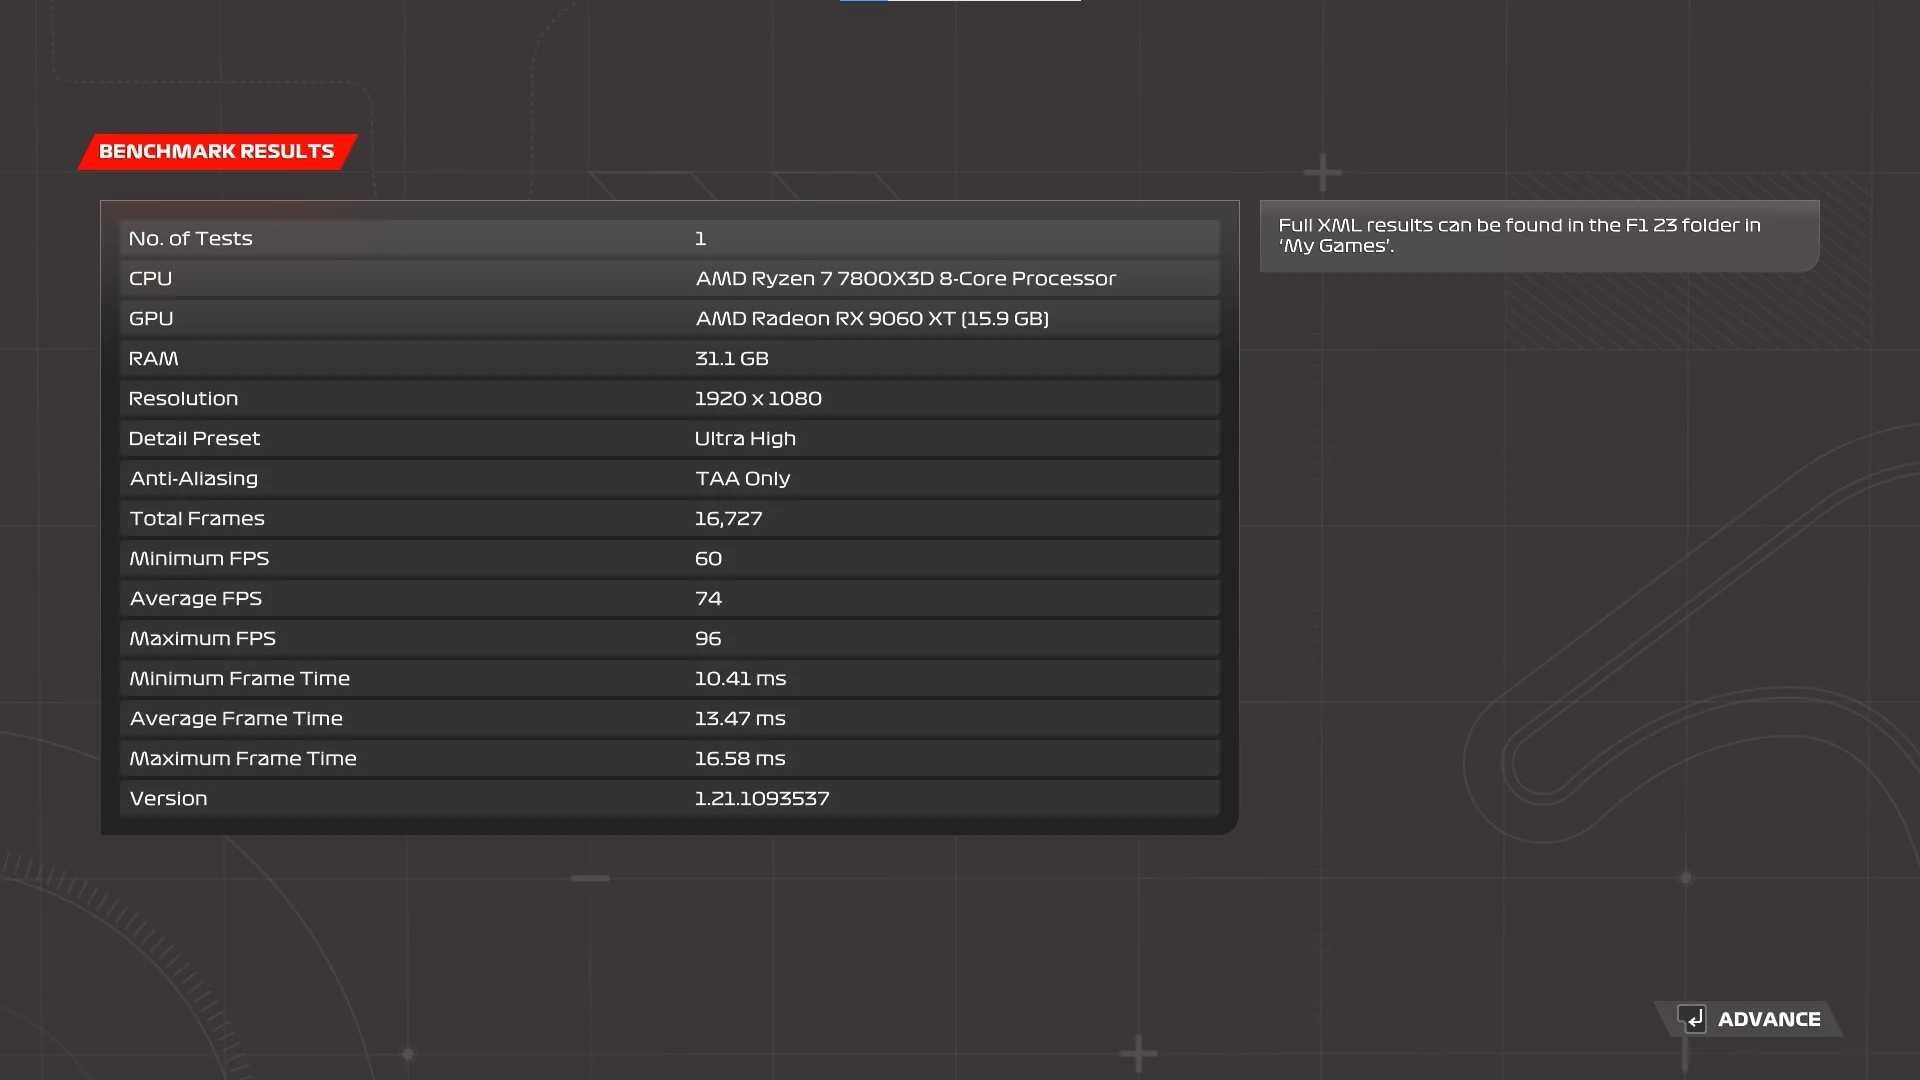Click the Advance enter-key icon
The image size is (1920, 1080).
pos(1691,1019)
